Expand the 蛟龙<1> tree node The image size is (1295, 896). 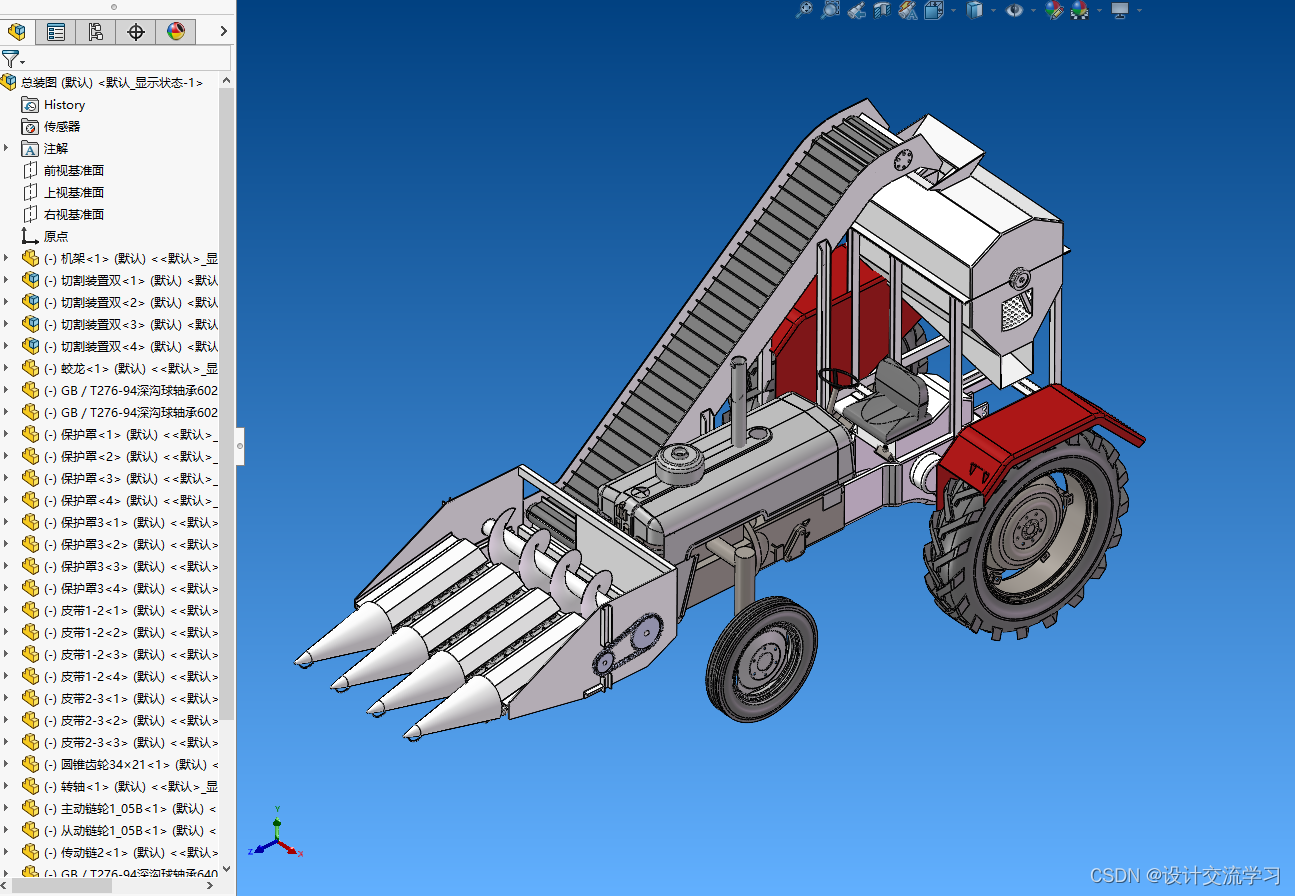pyautogui.click(x=7, y=368)
